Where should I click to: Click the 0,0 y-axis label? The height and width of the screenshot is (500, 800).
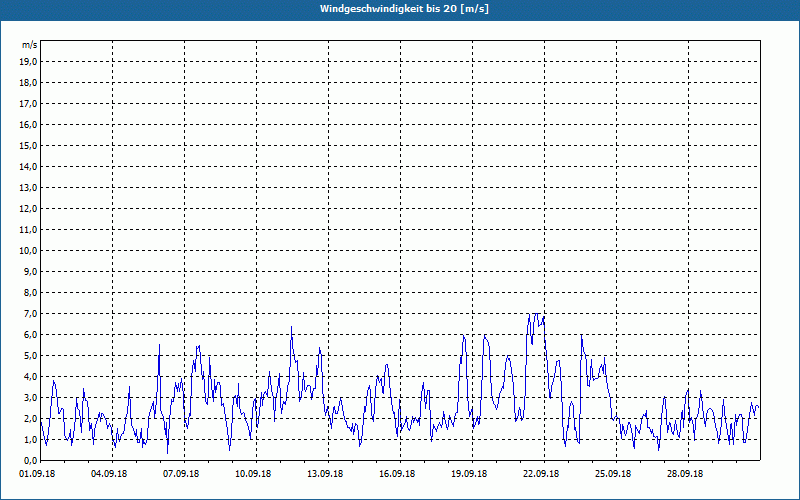(x=31, y=460)
